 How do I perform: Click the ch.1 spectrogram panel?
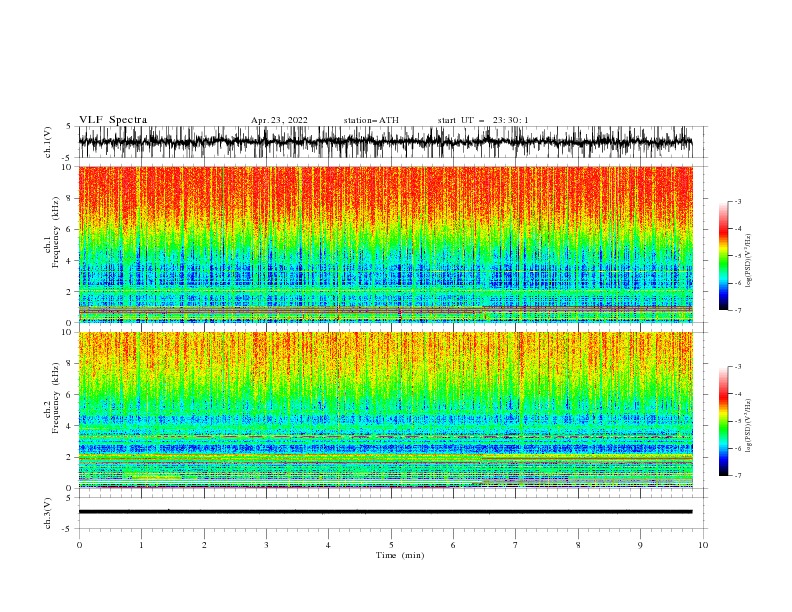pos(385,244)
